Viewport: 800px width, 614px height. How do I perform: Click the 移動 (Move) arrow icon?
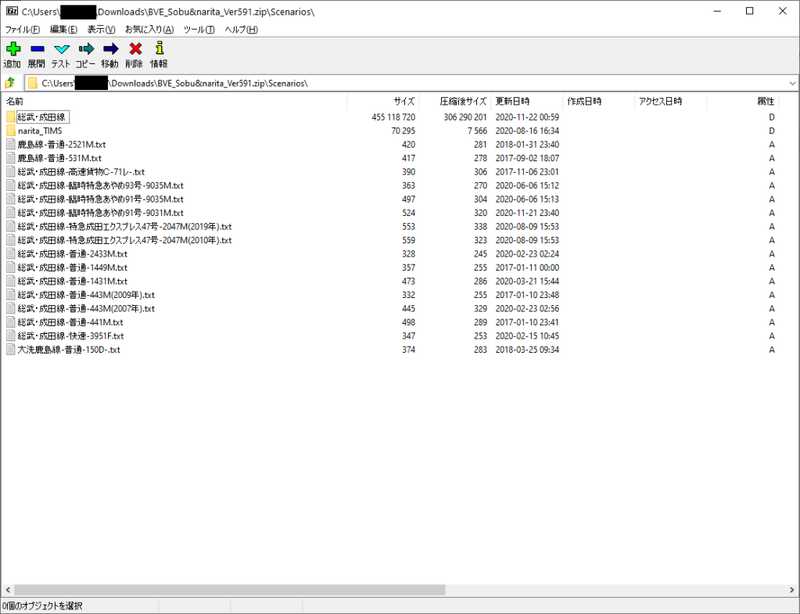pyautogui.click(x=110, y=49)
